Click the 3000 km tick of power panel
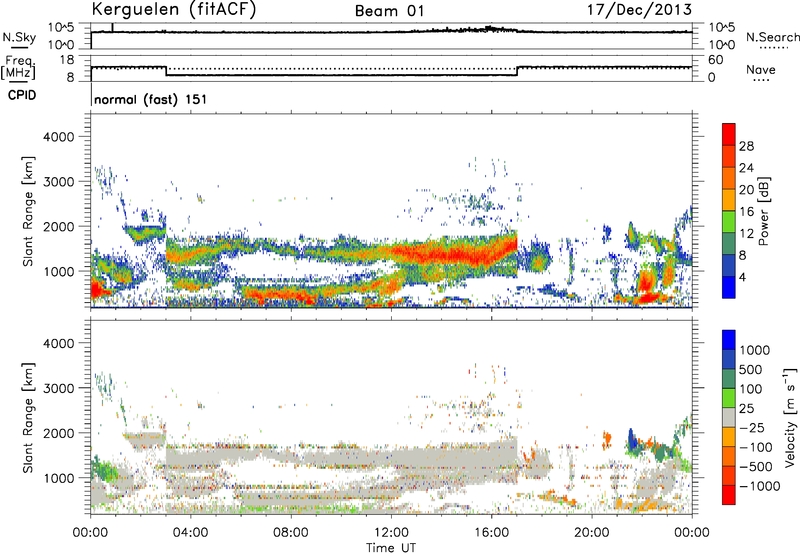The width and height of the screenshot is (800, 554). pos(59,182)
